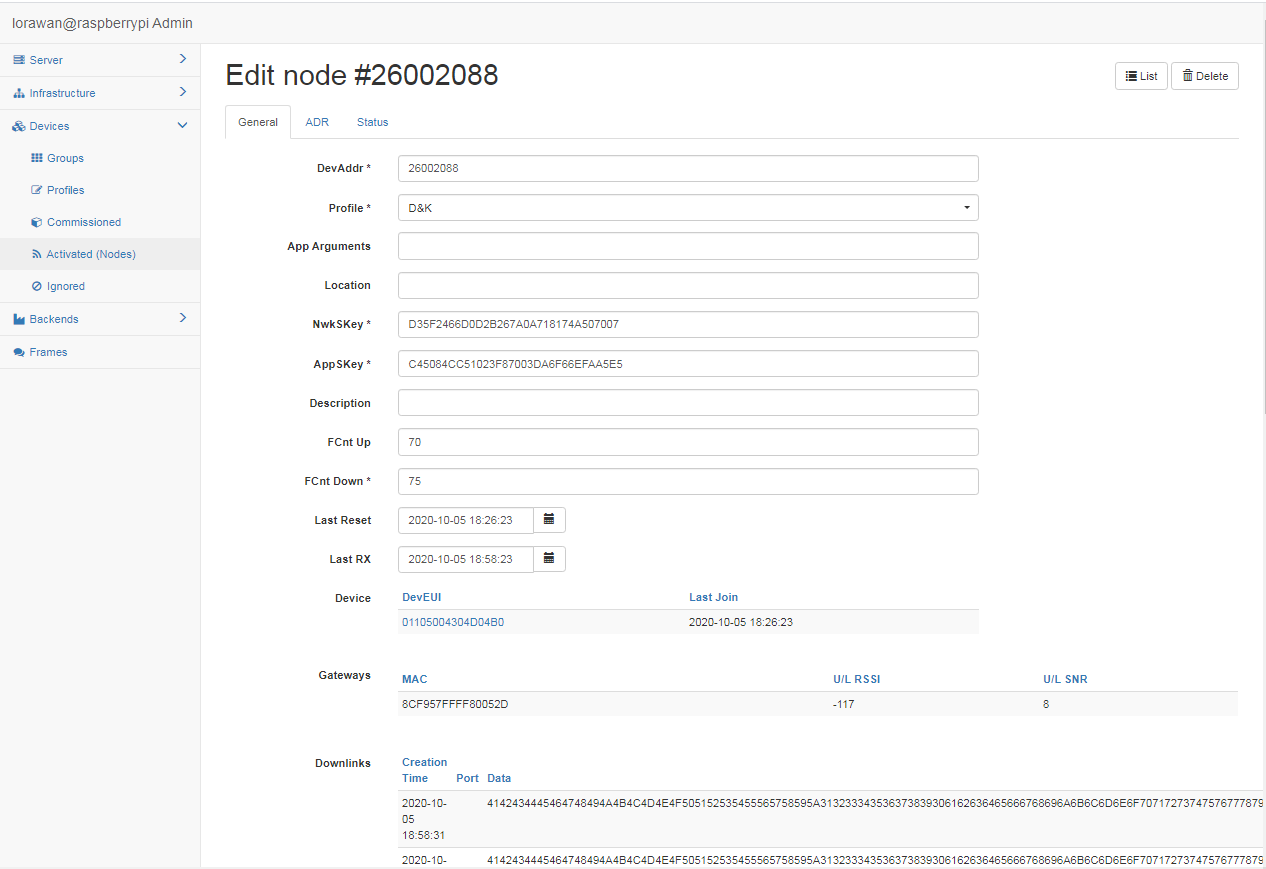Focus the Location input field
This screenshot has width=1266, height=869.
[x=688, y=285]
